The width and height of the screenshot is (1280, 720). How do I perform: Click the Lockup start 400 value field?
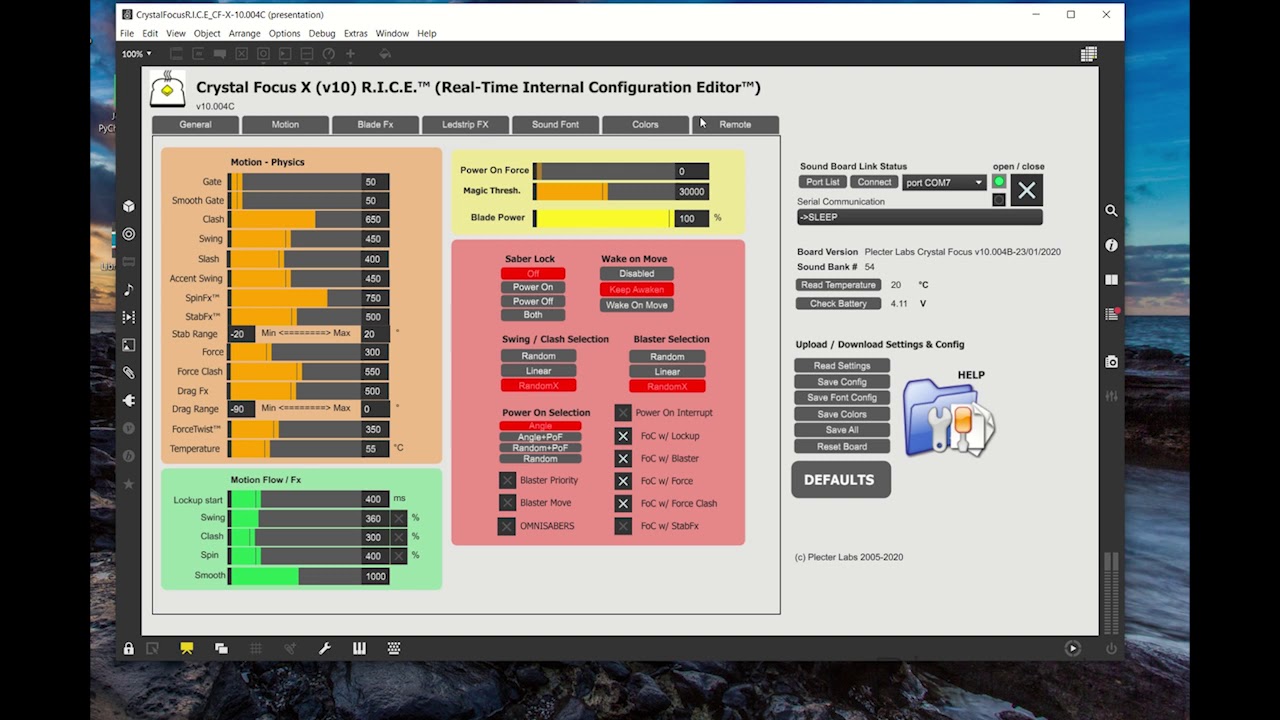[x=374, y=499]
